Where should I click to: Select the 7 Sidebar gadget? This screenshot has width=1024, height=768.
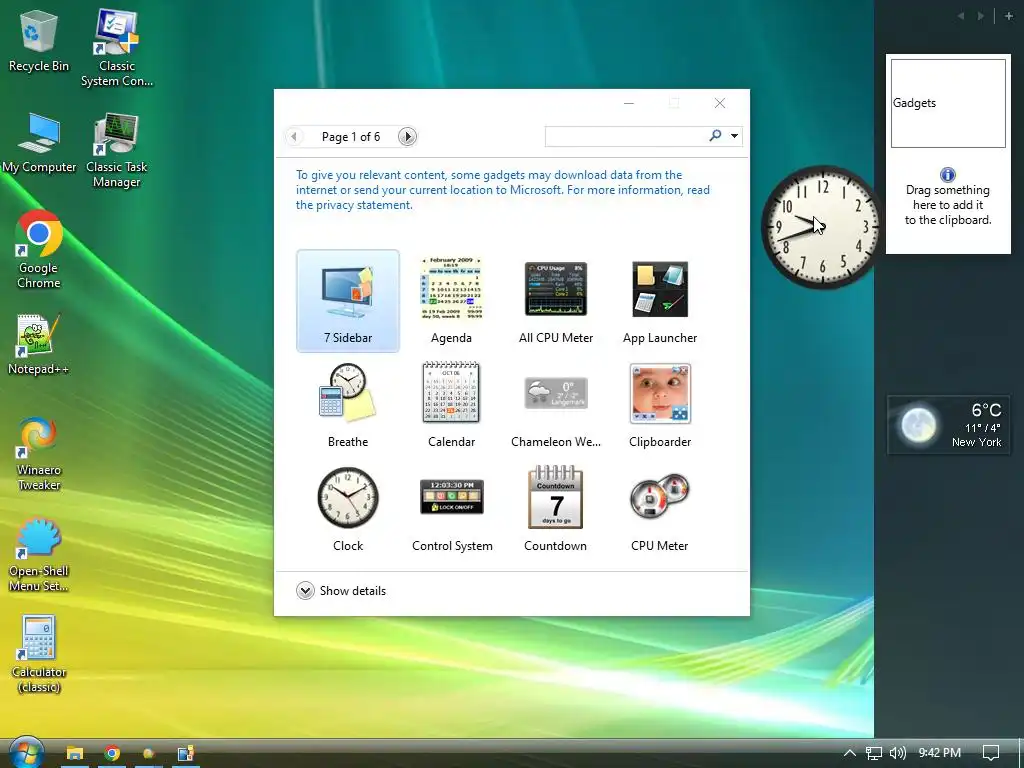pyautogui.click(x=347, y=301)
